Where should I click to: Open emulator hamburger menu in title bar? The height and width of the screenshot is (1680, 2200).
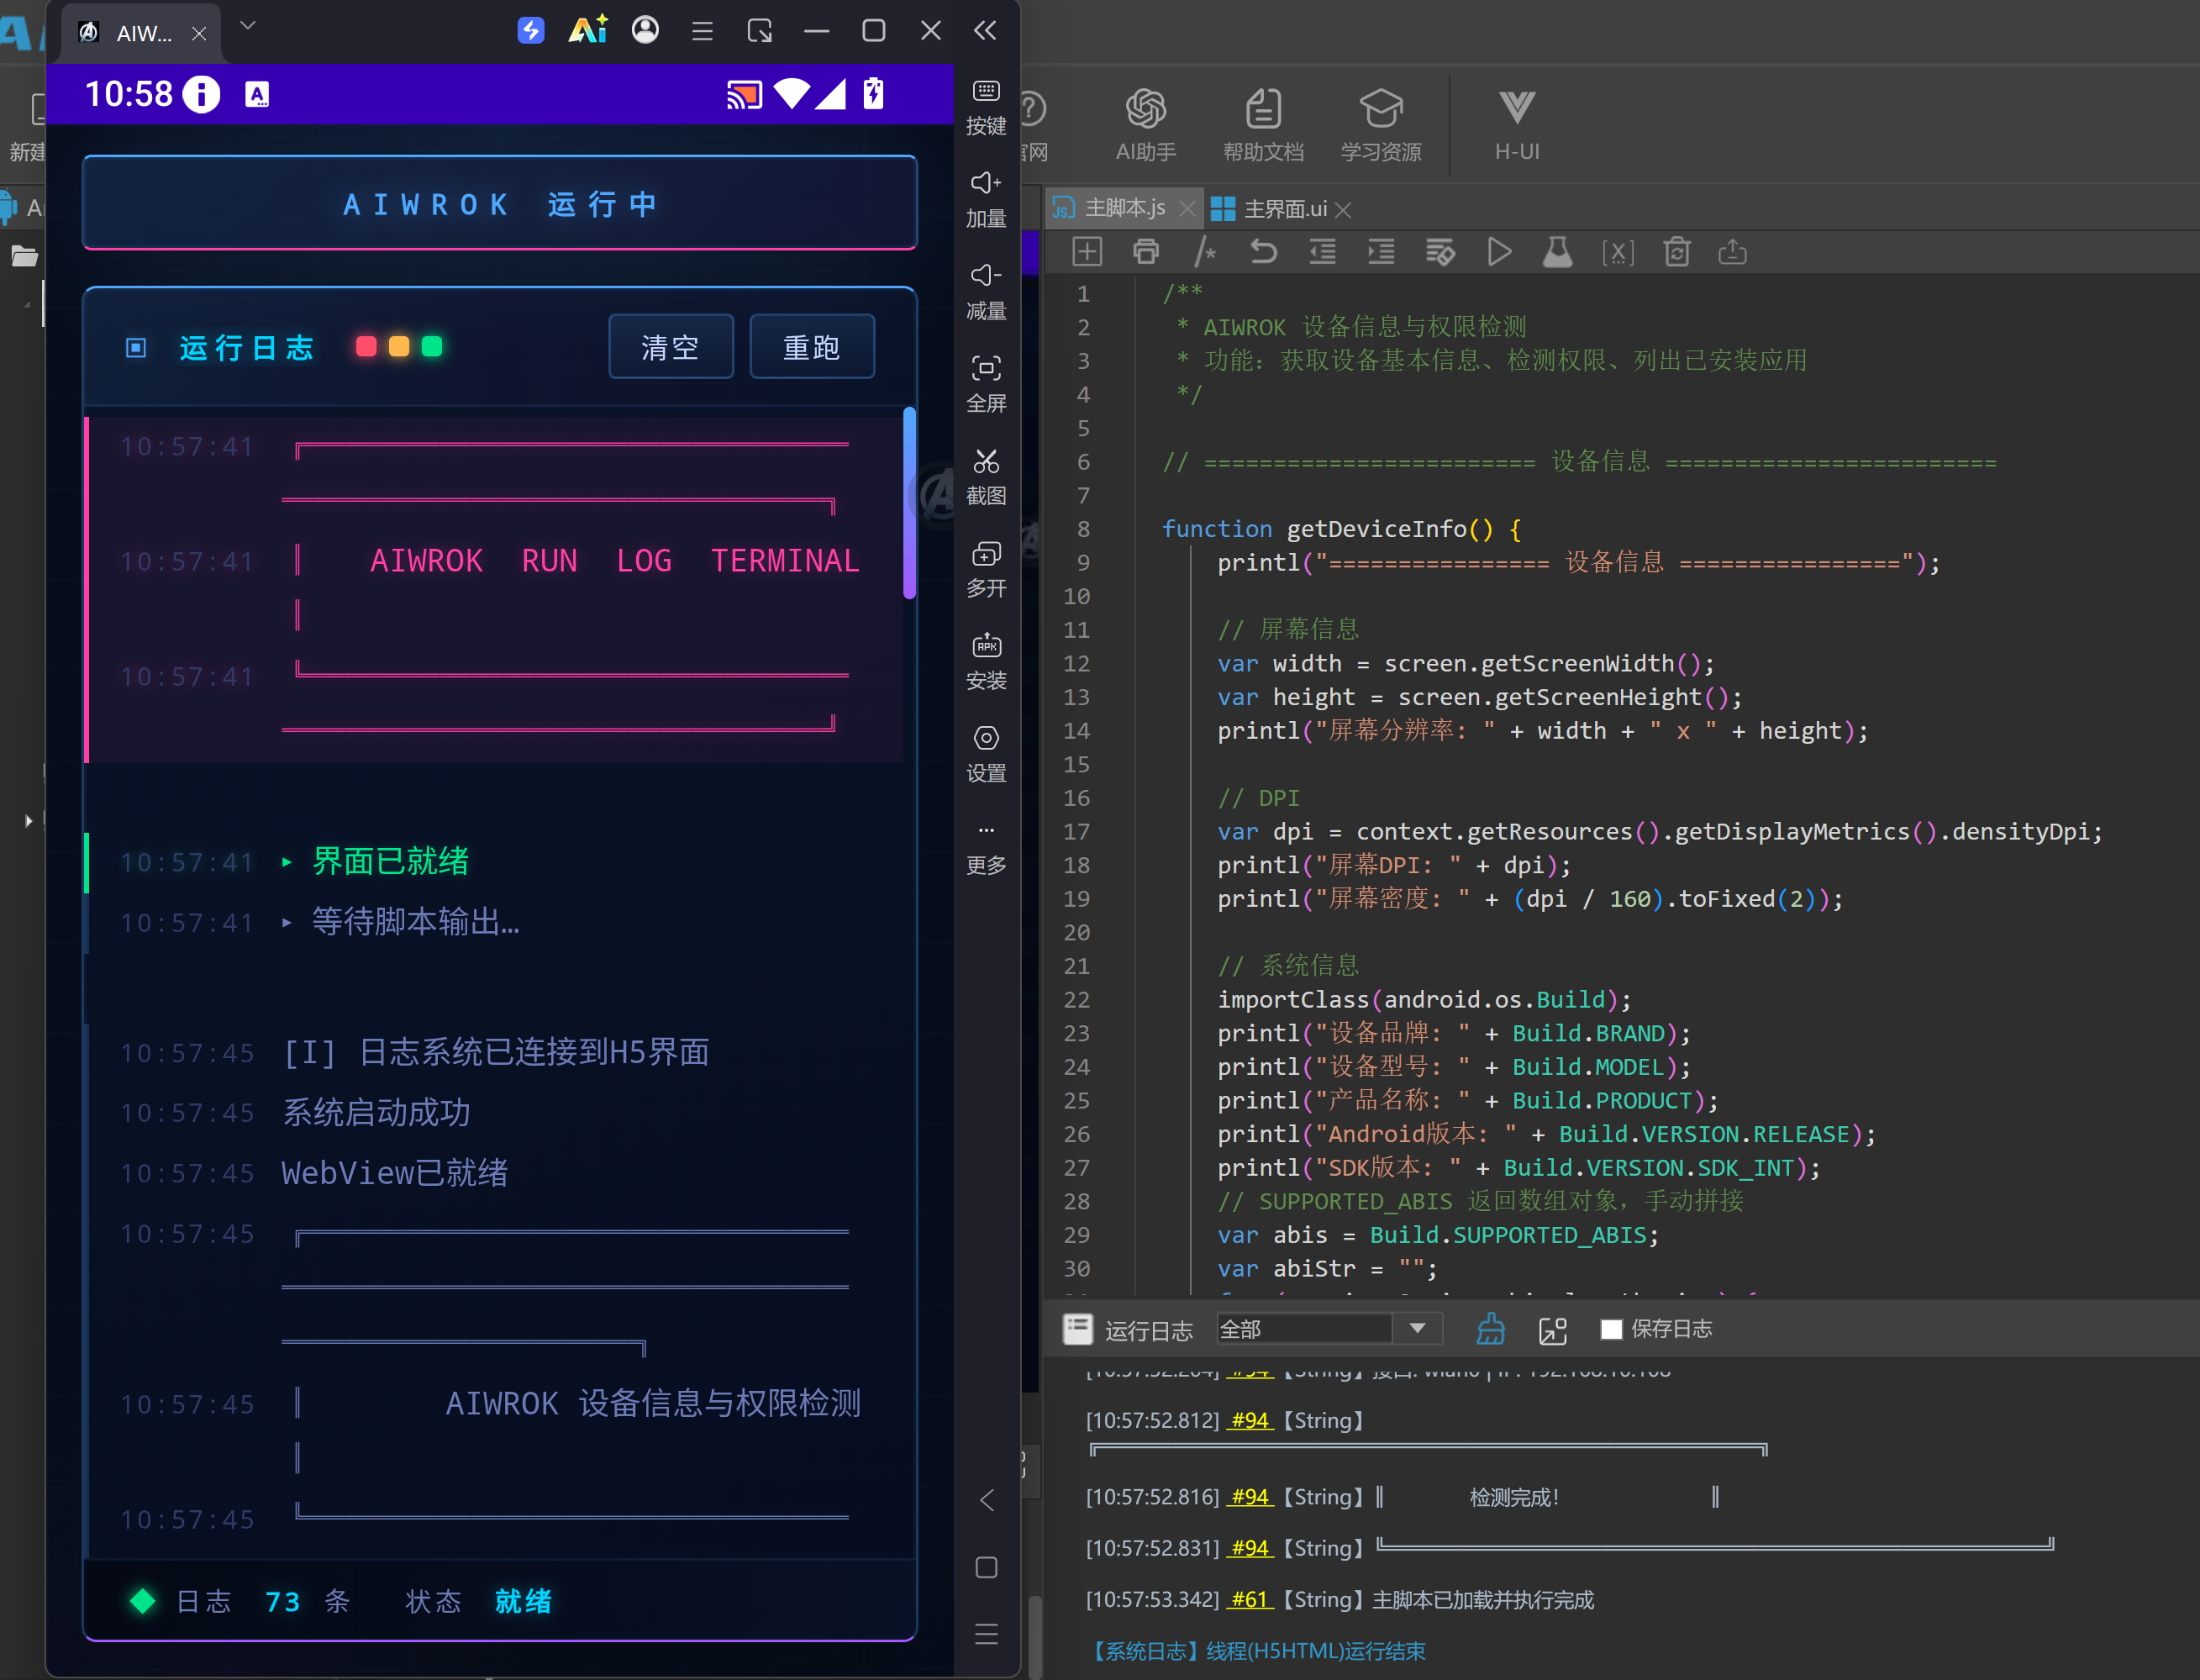(x=702, y=31)
